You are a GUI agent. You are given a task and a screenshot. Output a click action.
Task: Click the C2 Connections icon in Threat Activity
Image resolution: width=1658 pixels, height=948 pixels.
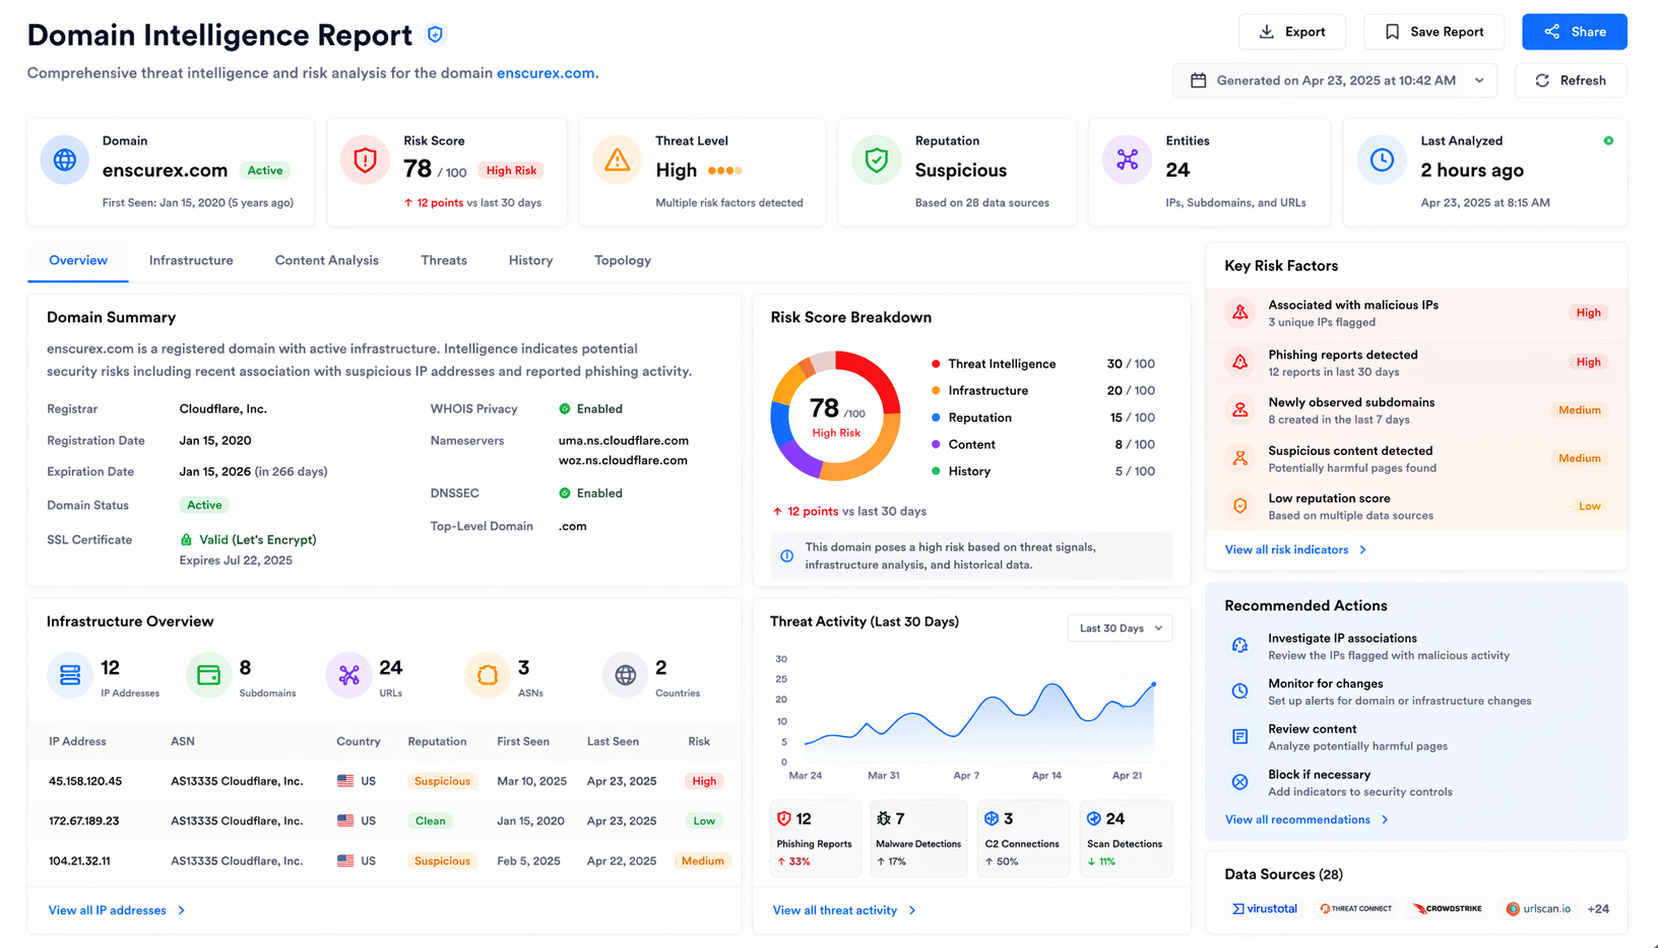click(992, 817)
